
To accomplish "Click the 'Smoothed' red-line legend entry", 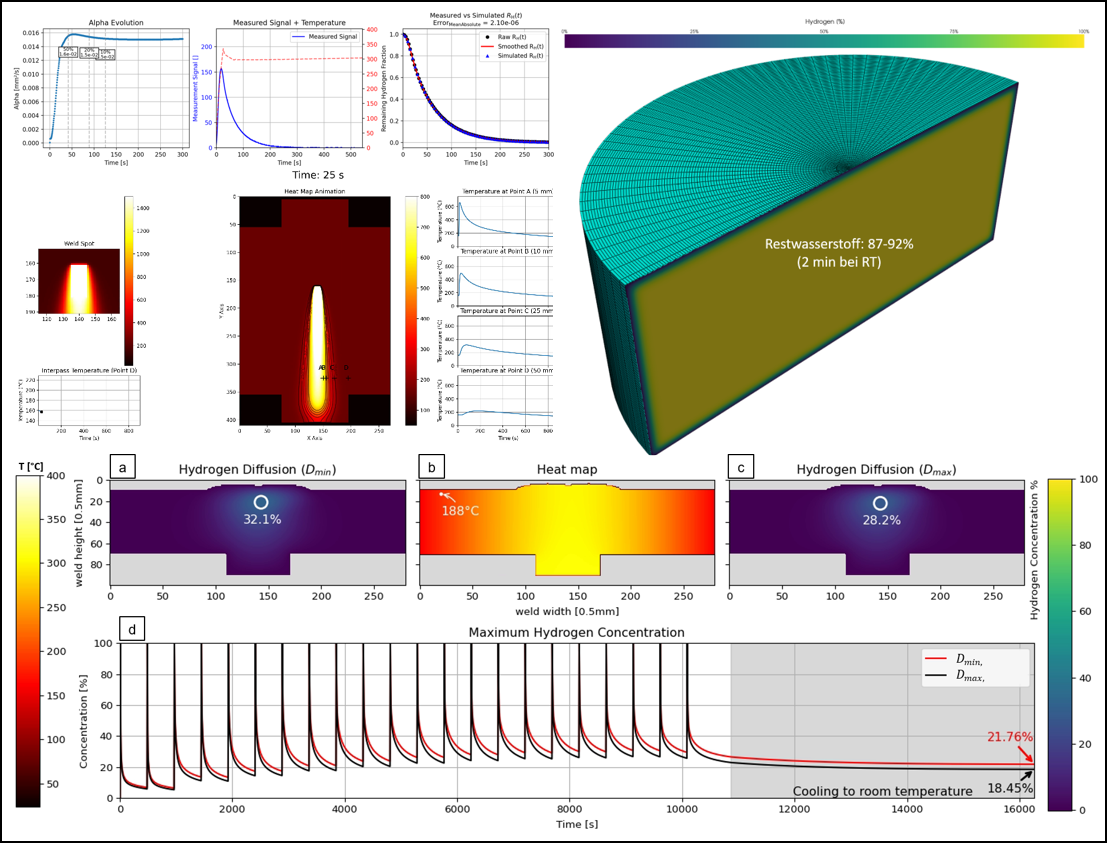I will (x=513, y=46).
